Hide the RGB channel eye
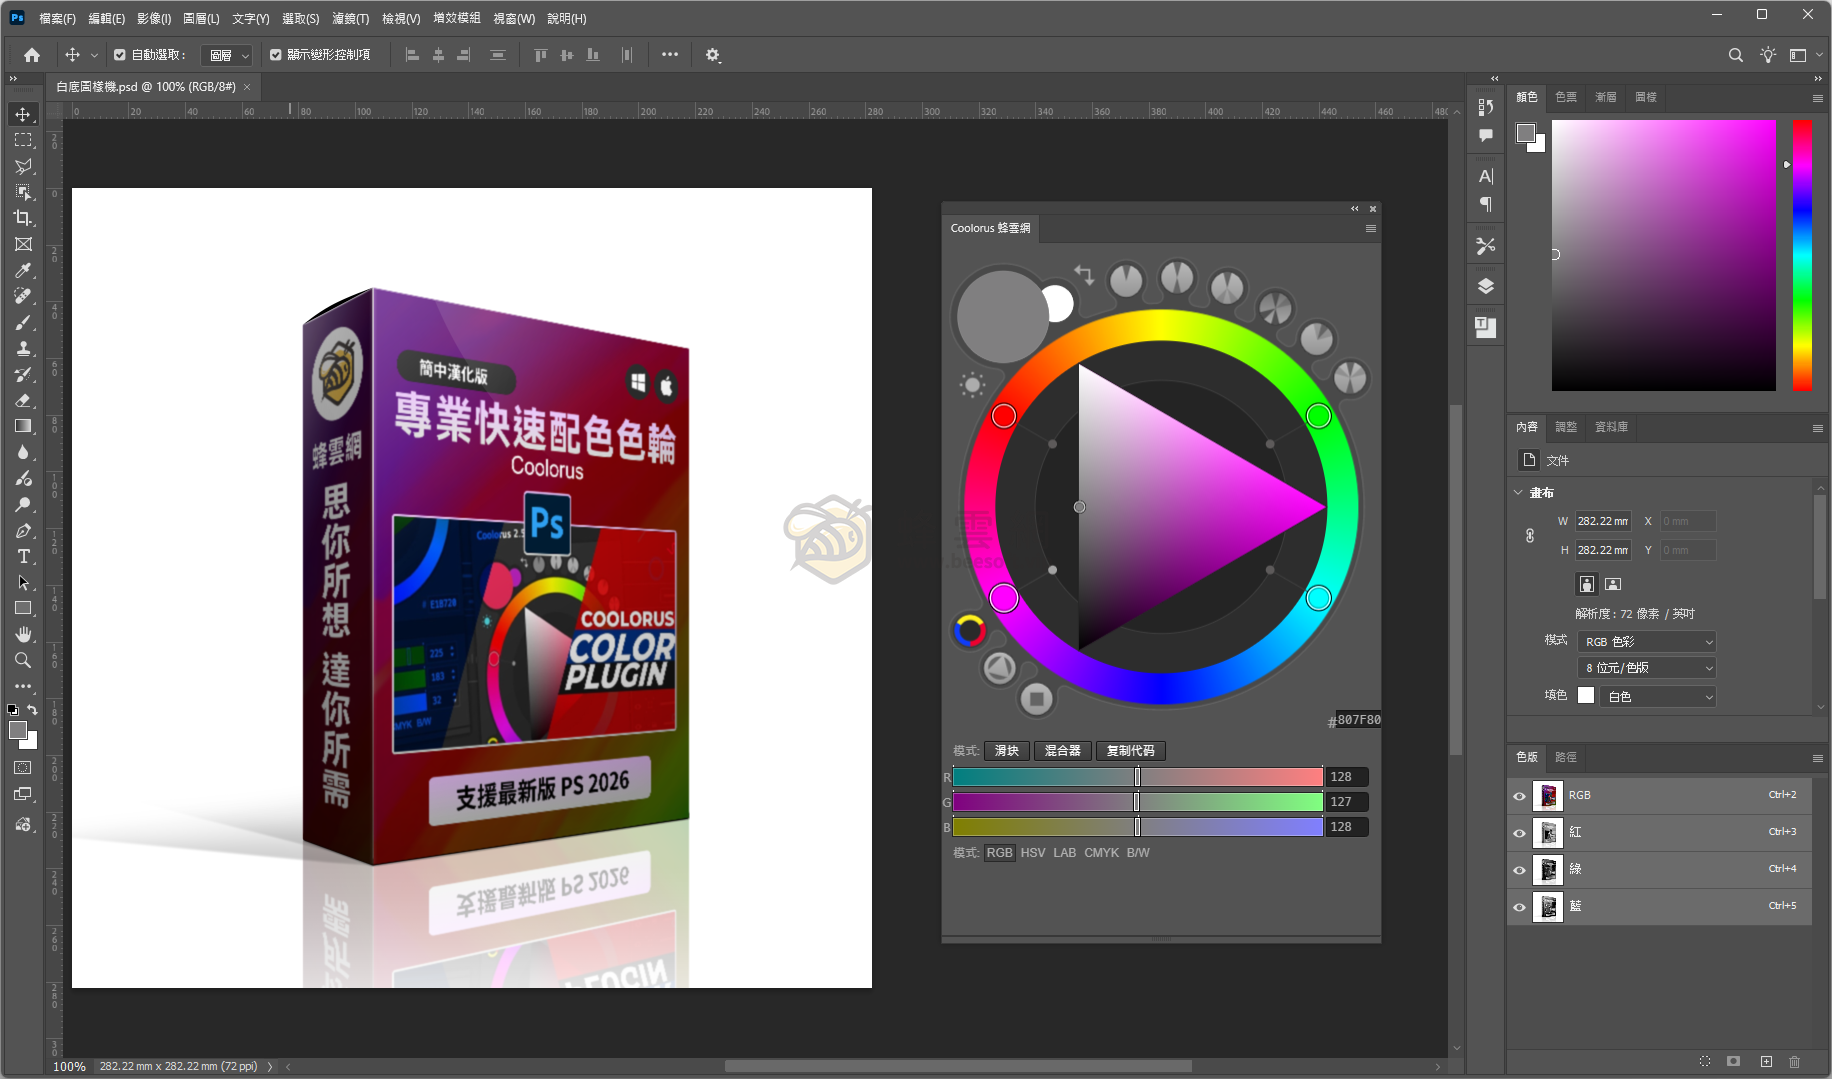Image resolution: width=1832 pixels, height=1079 pixels. coord(1520,796)
